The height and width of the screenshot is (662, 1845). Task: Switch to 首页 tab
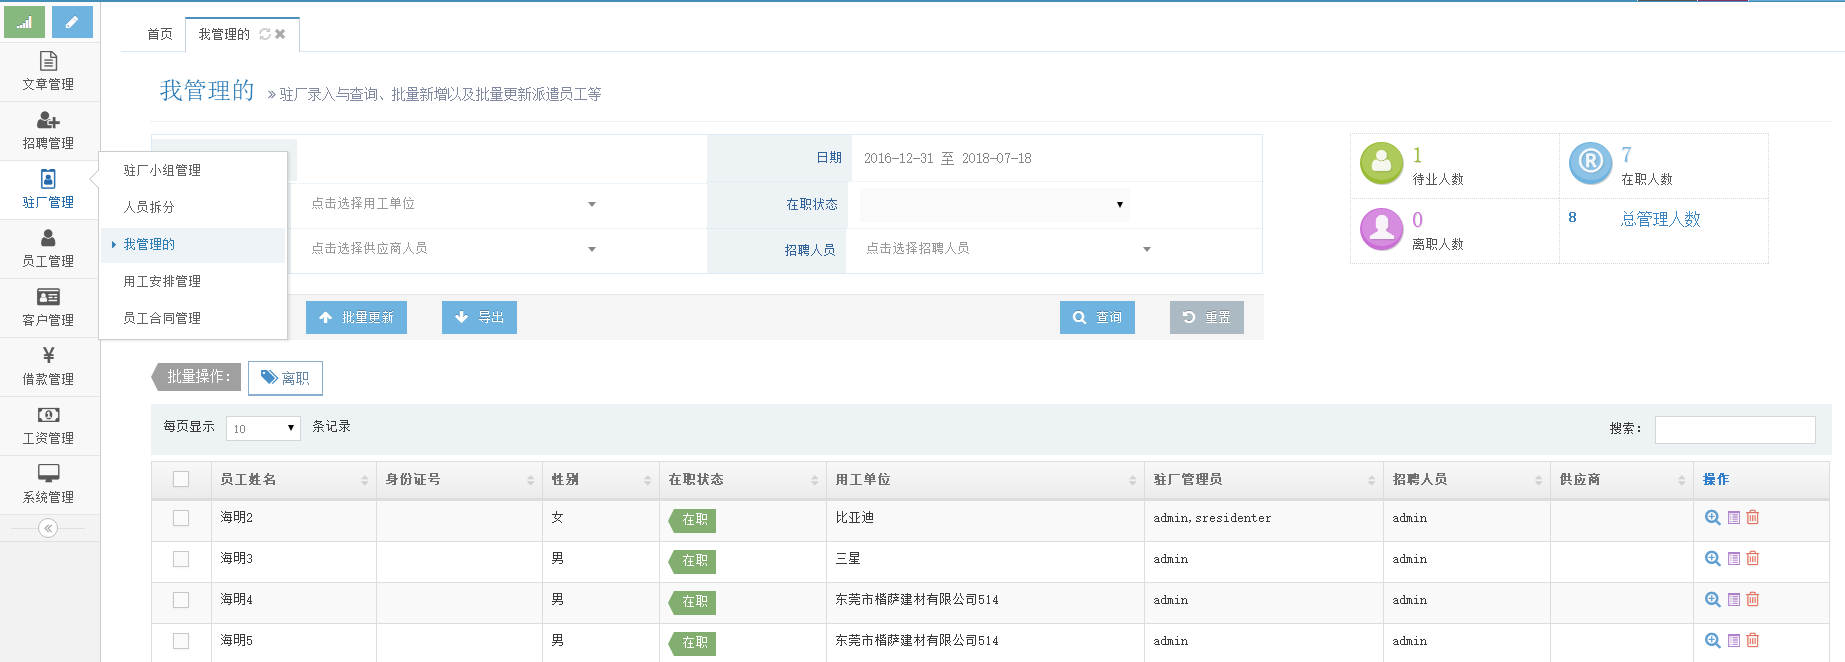click(x=160, y=34)
